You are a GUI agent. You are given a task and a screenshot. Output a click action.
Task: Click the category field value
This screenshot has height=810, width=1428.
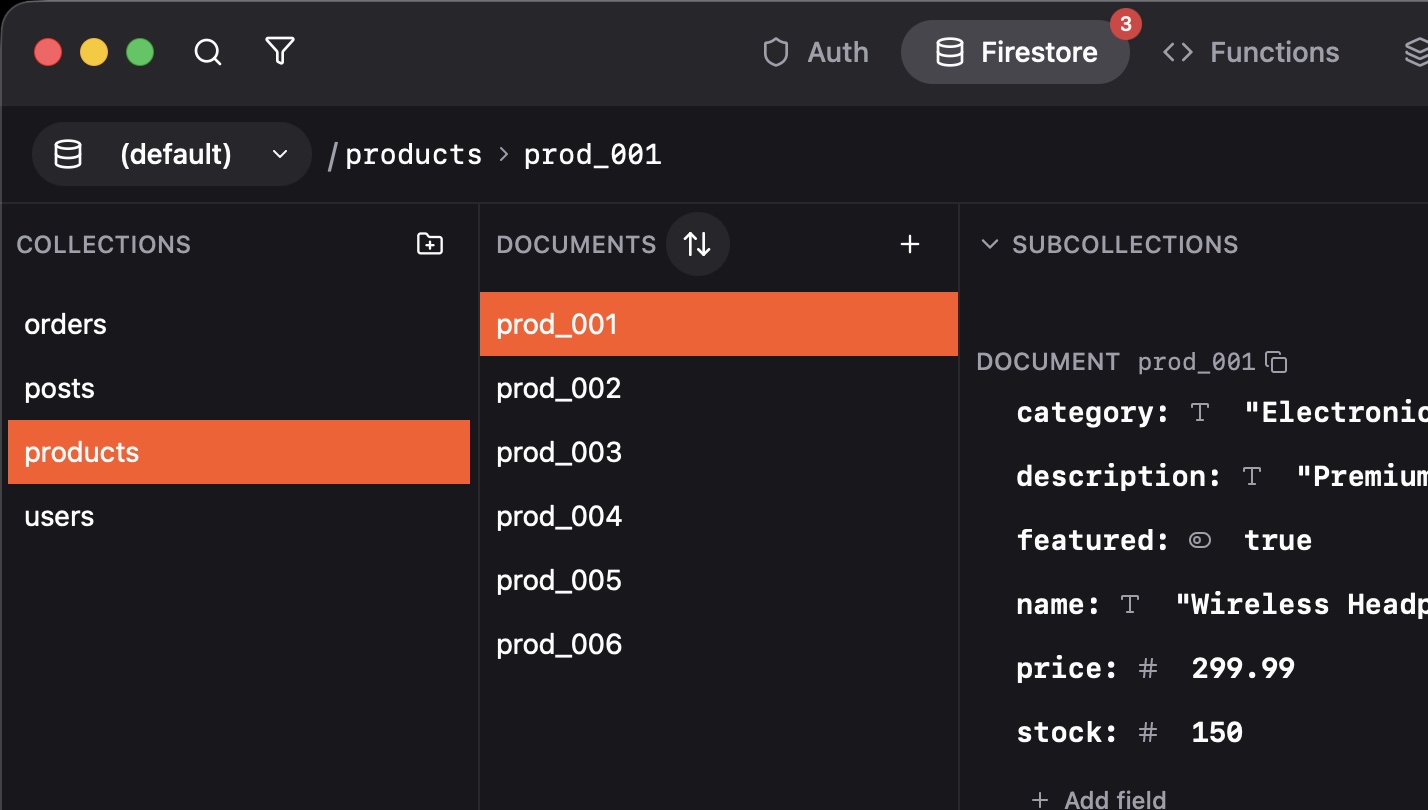pyautogui.click(x=1336, y=413)
